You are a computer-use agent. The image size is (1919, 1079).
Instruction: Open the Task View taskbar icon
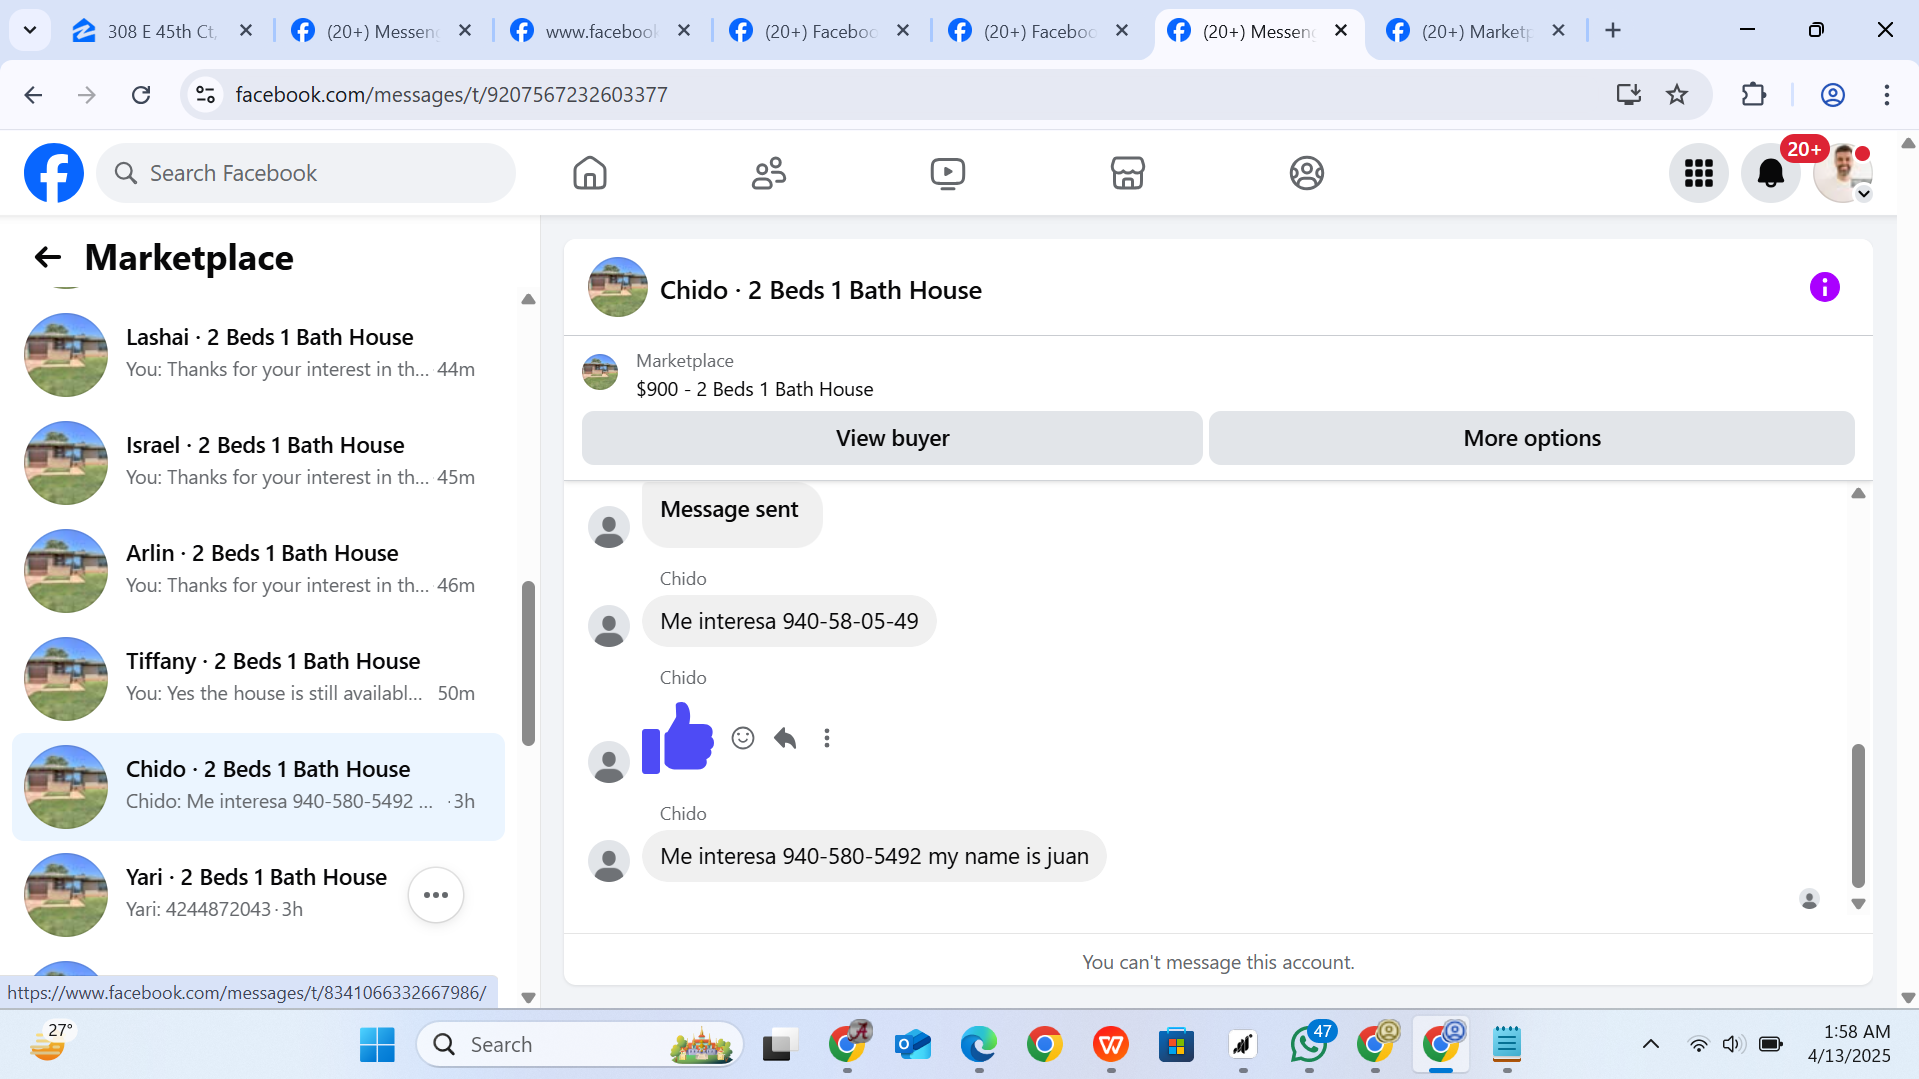click(x=781, y=1045)
